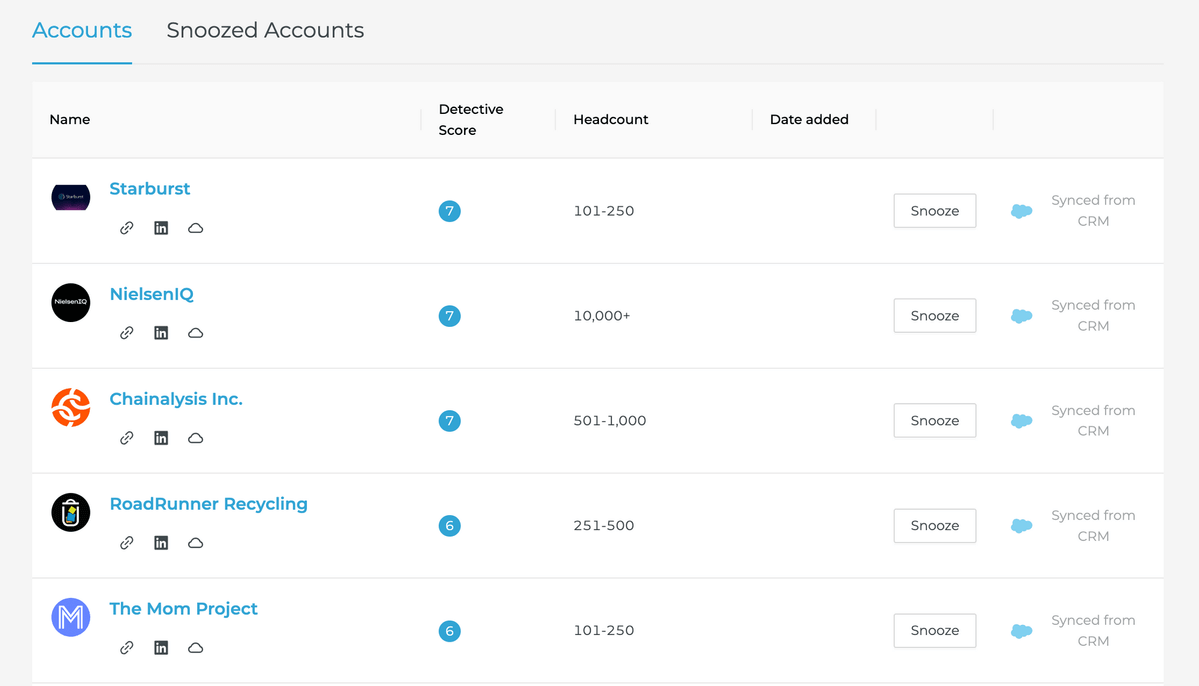This screenshot has height=686, width=1199.
Task: Open the NielsenIQ account page
Action: coord(151,294)
